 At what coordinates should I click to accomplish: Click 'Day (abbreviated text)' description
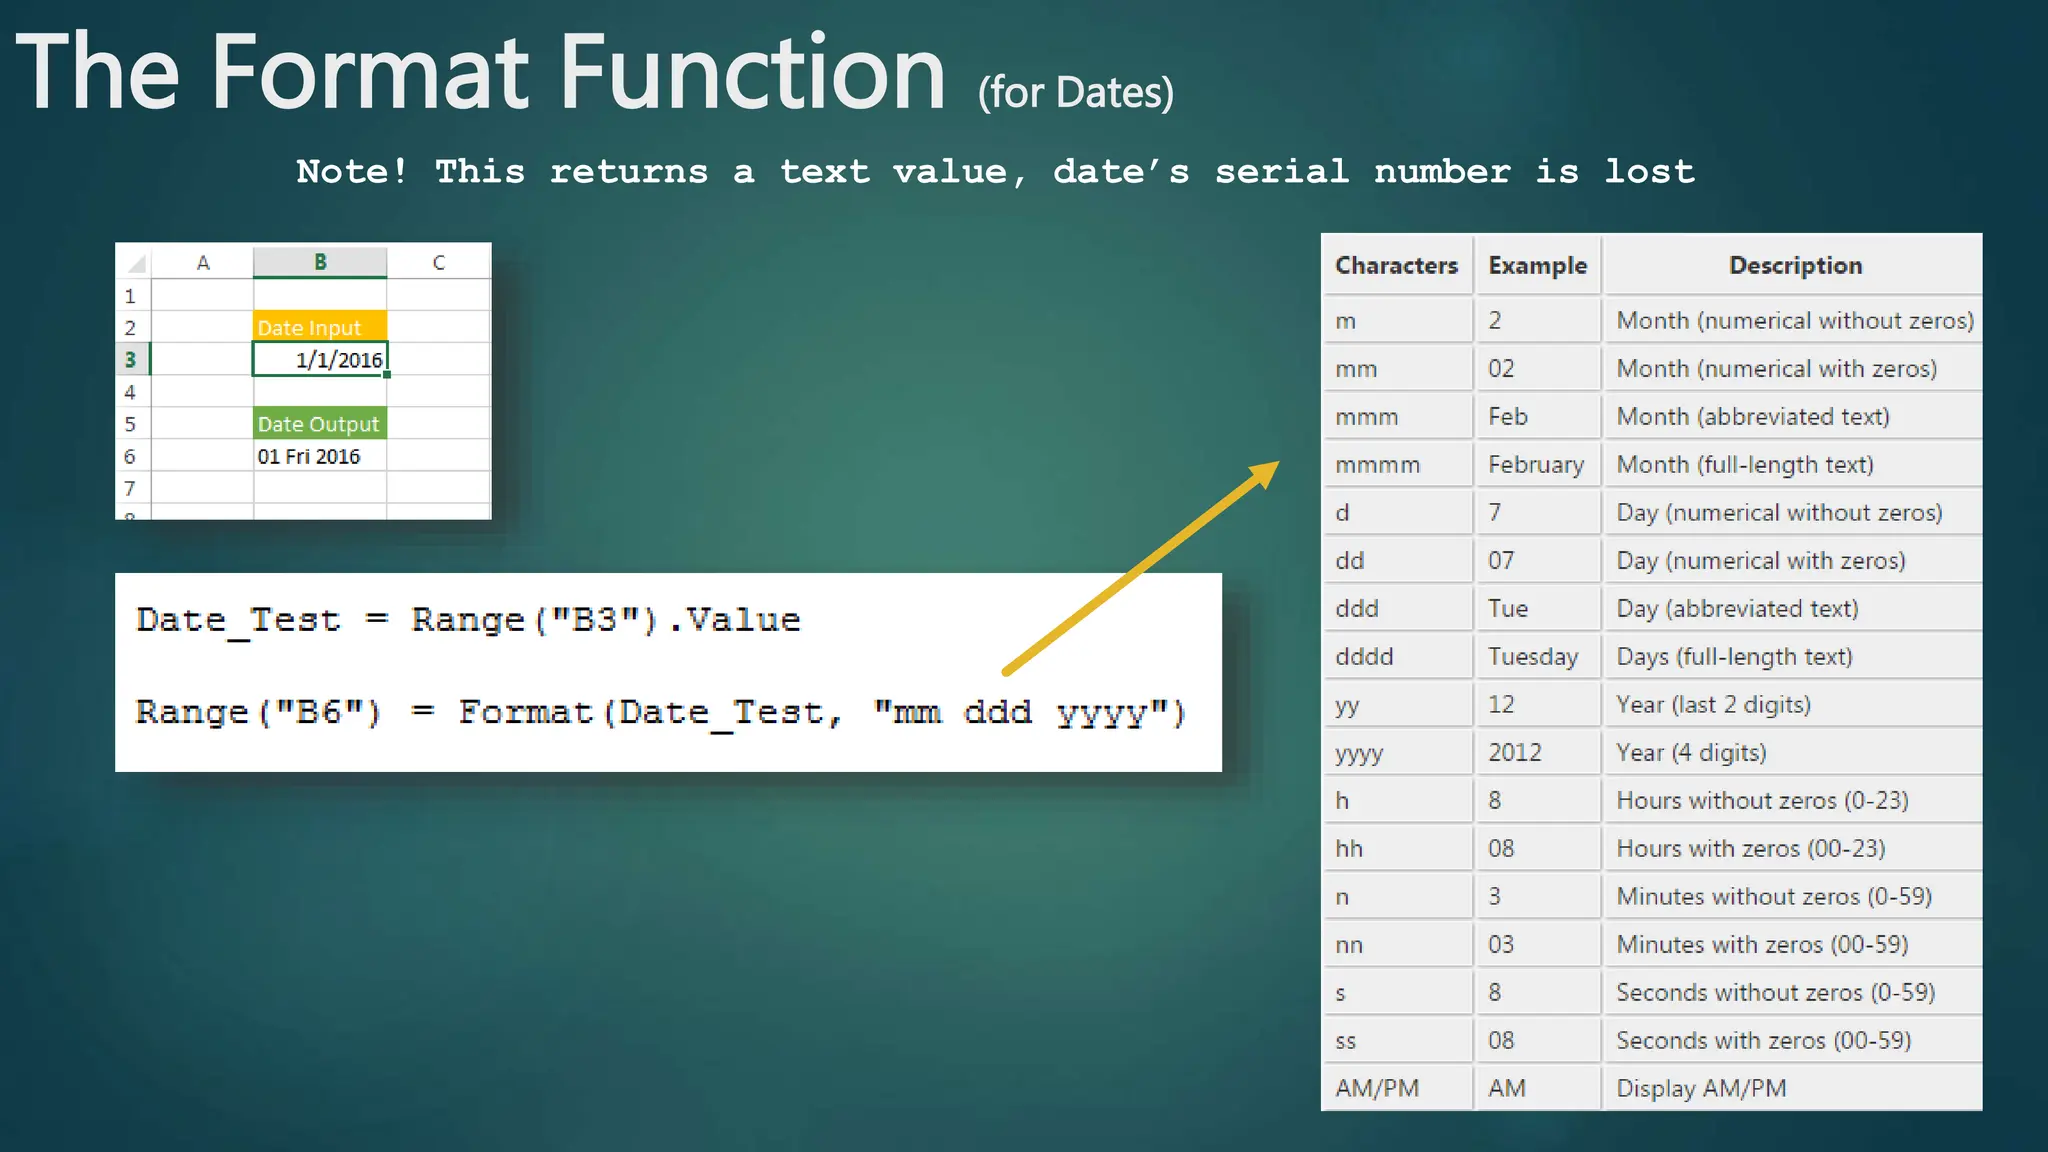pos(1795,608)
